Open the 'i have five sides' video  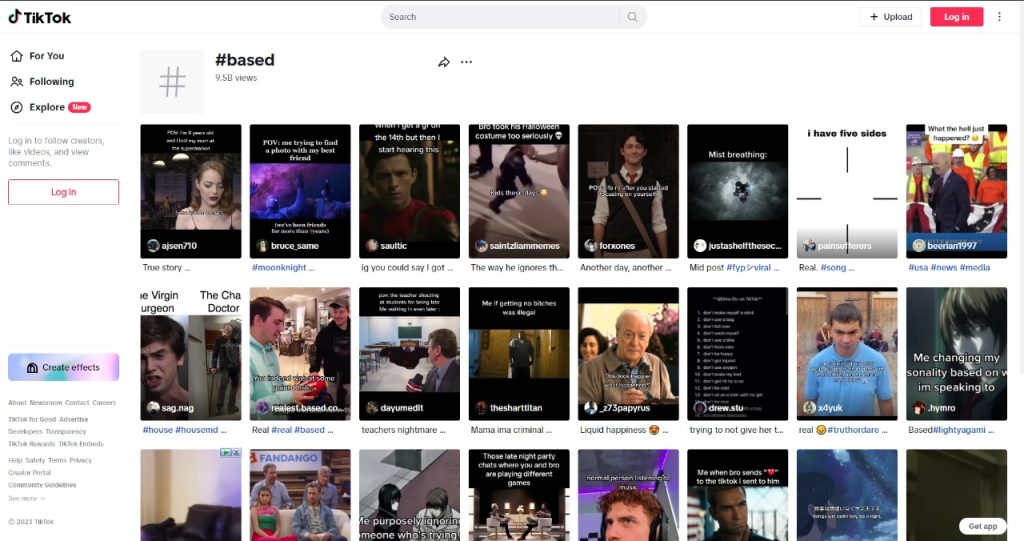pos(847,190)
